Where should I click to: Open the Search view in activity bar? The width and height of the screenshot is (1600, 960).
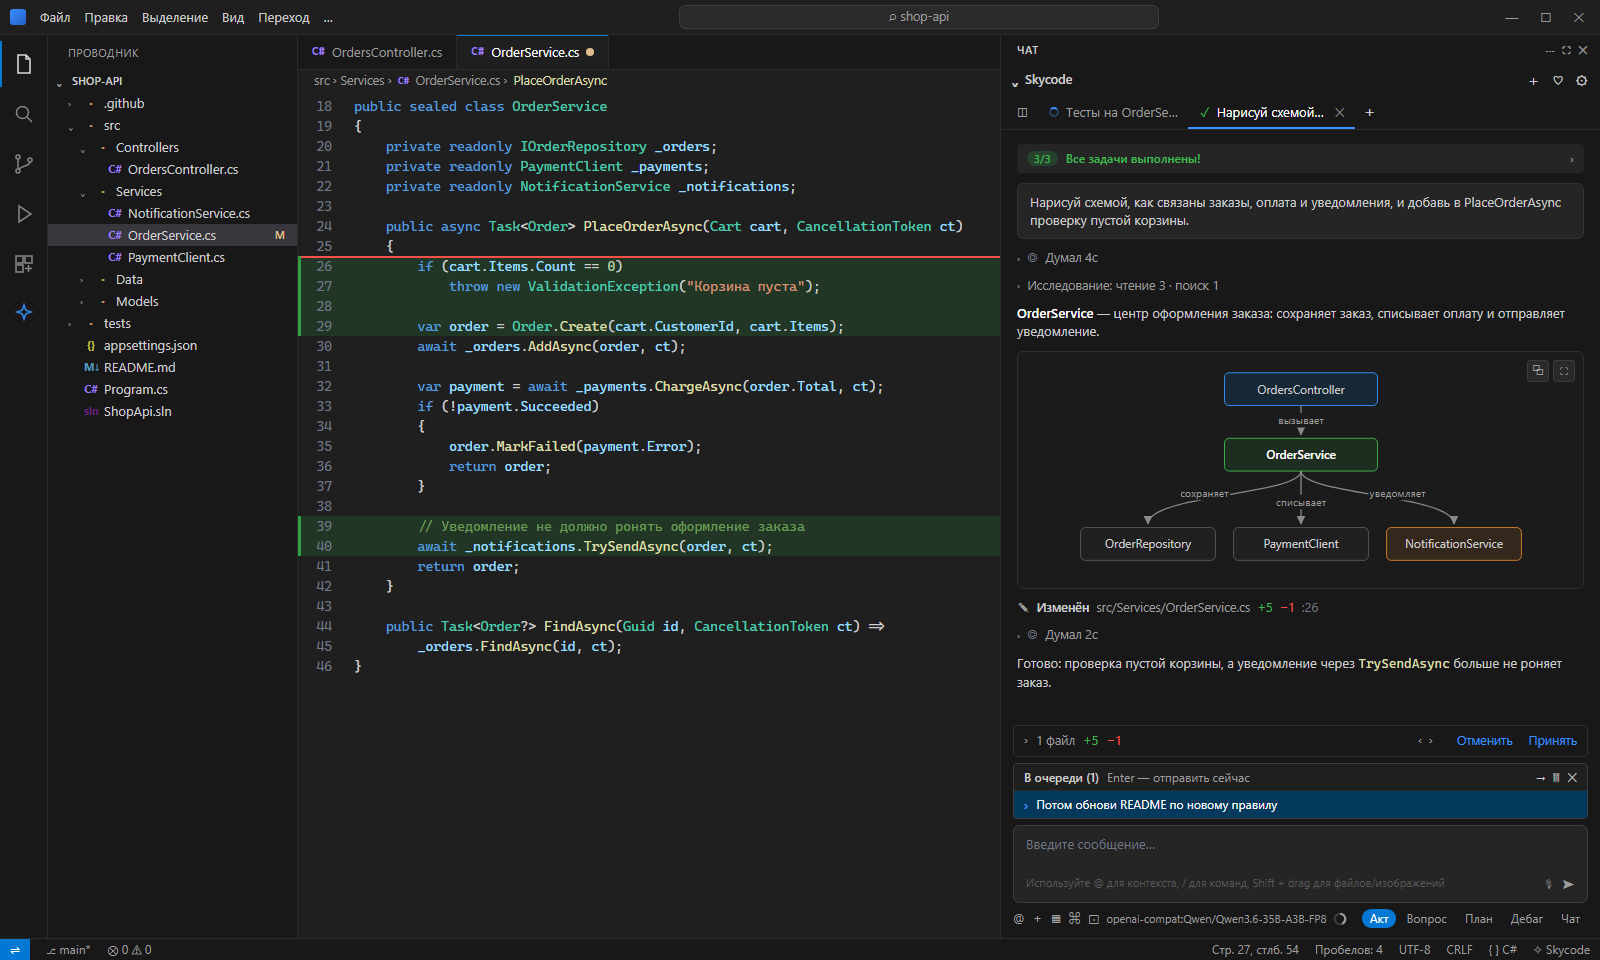(x=24, y=114)
